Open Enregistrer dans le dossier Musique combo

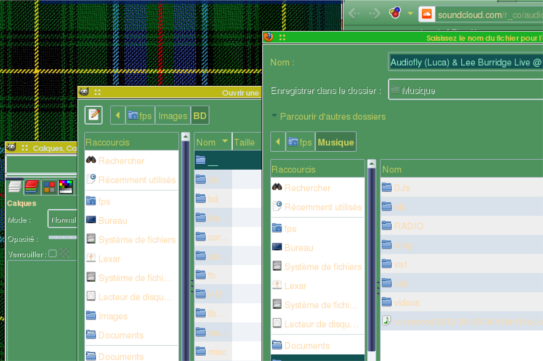pos(465,90)
